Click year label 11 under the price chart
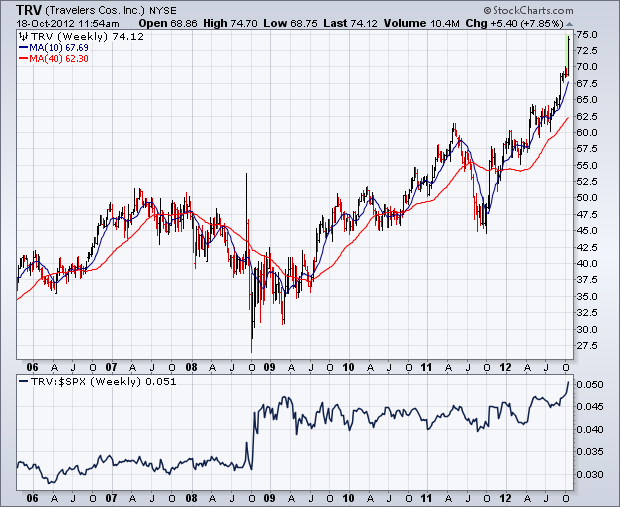The width and height of the screenshot is (620, 507). pos(426,367)
